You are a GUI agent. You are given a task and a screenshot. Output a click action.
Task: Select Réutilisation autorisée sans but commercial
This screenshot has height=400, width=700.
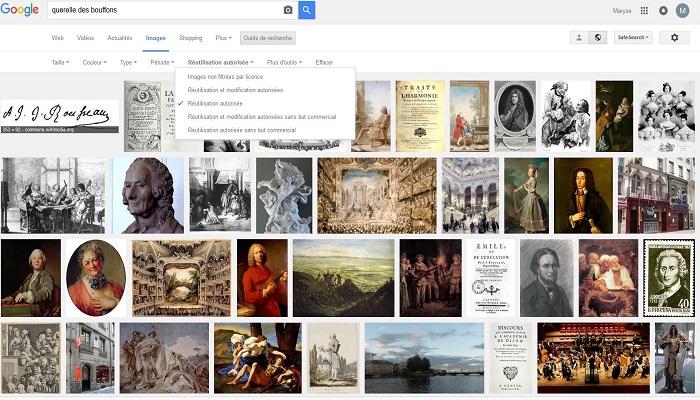point(241,130)
